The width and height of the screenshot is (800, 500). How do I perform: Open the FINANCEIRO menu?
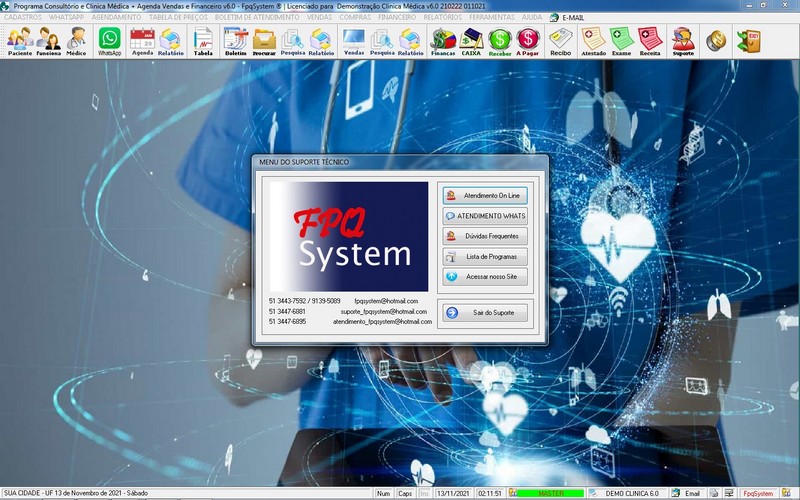397,17
